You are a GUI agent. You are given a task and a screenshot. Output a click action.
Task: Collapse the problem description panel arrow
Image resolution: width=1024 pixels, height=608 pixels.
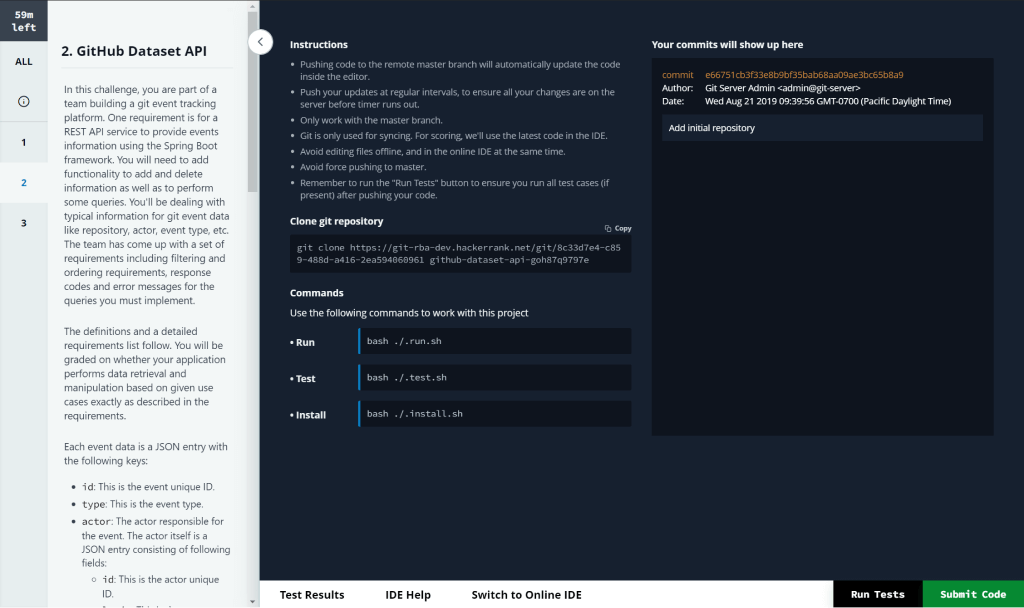260,42
